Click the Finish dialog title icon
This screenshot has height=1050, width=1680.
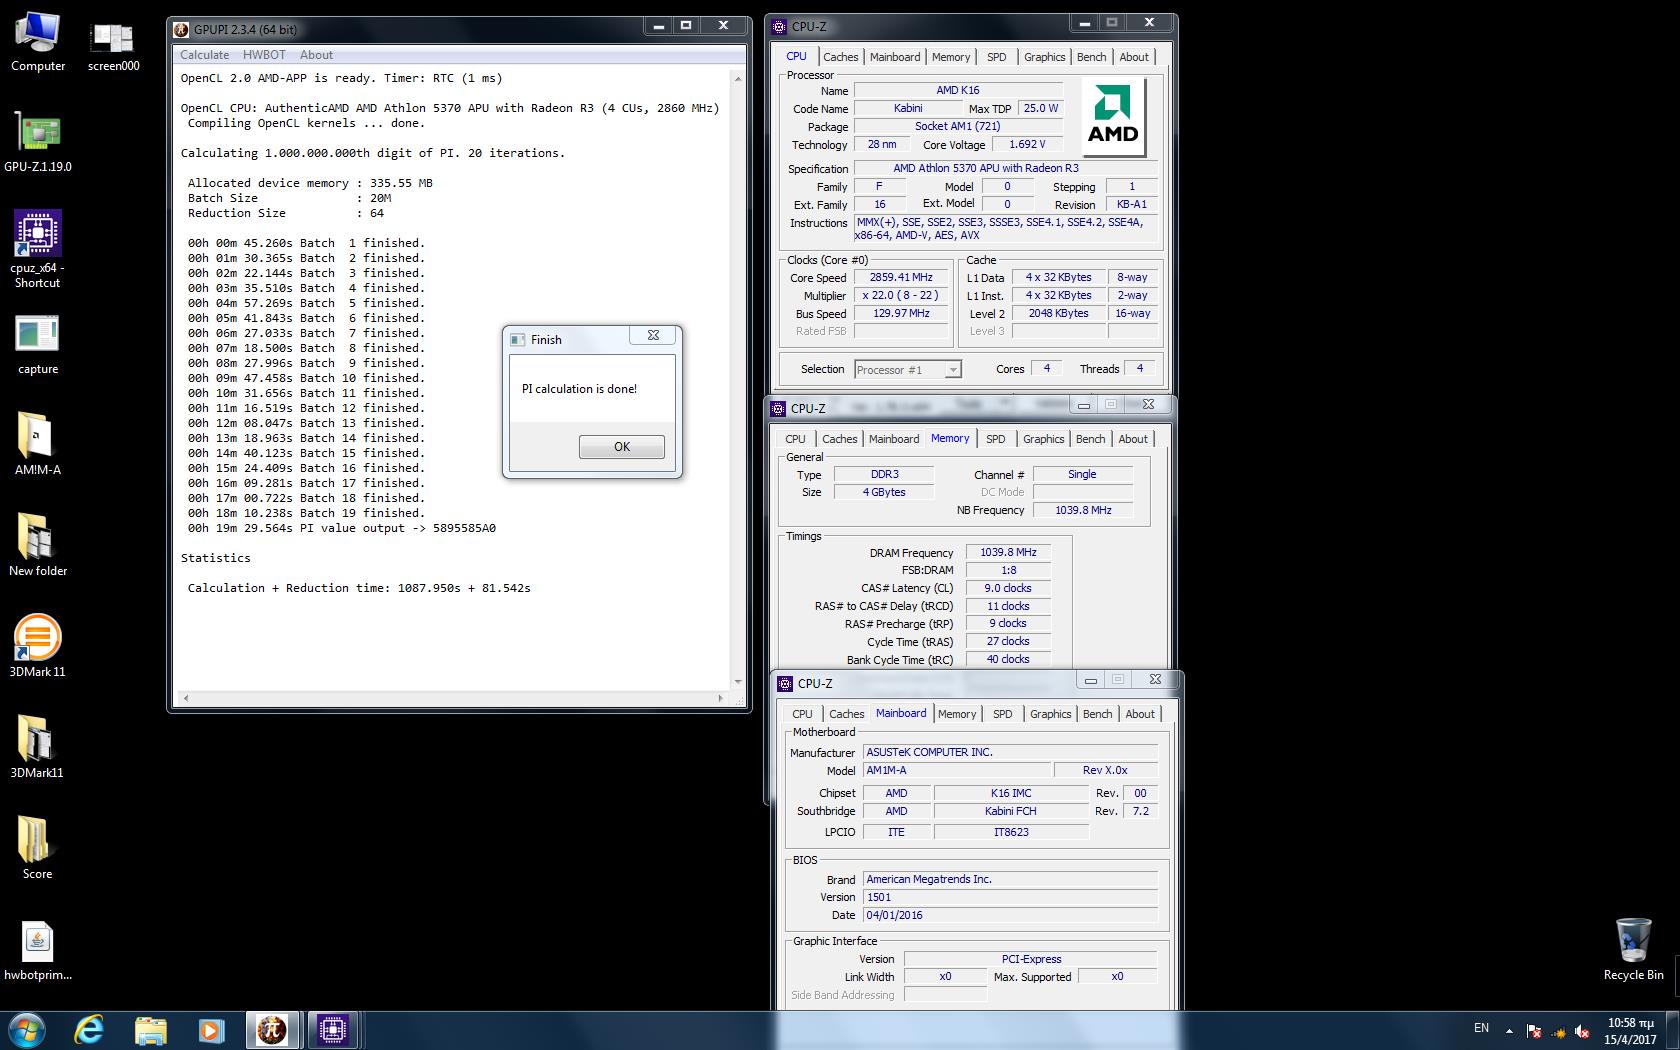[517, 340]
